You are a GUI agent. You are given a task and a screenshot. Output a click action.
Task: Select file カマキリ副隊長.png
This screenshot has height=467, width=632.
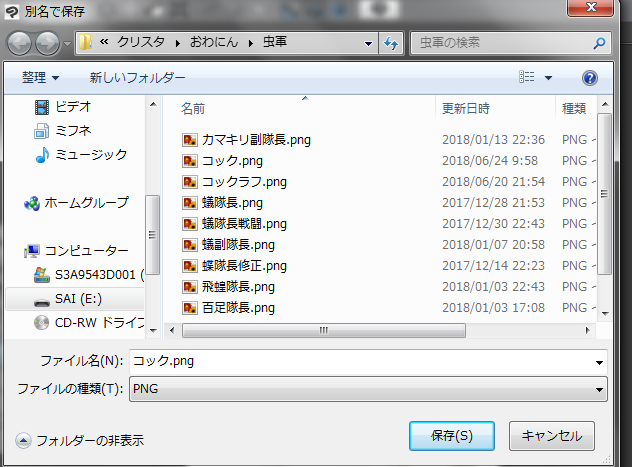256,140
